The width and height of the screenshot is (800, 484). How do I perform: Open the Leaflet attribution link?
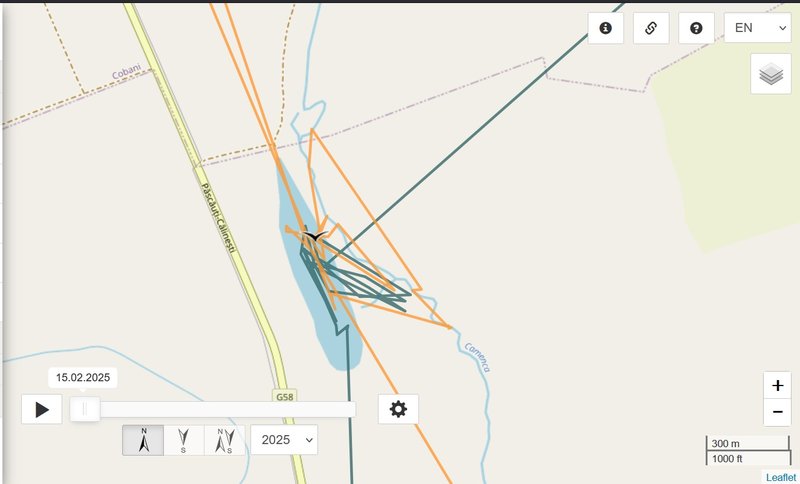pos(781,477)
